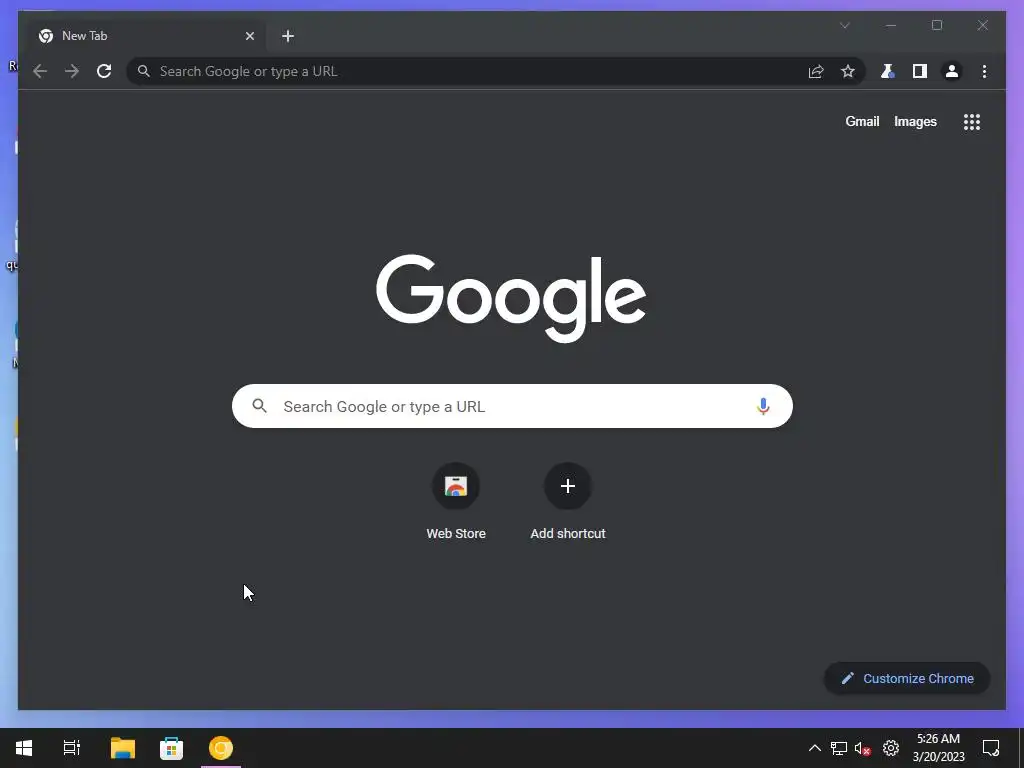Open Images link
Viewport: 1024px width, 768px height.
[915, 121]
